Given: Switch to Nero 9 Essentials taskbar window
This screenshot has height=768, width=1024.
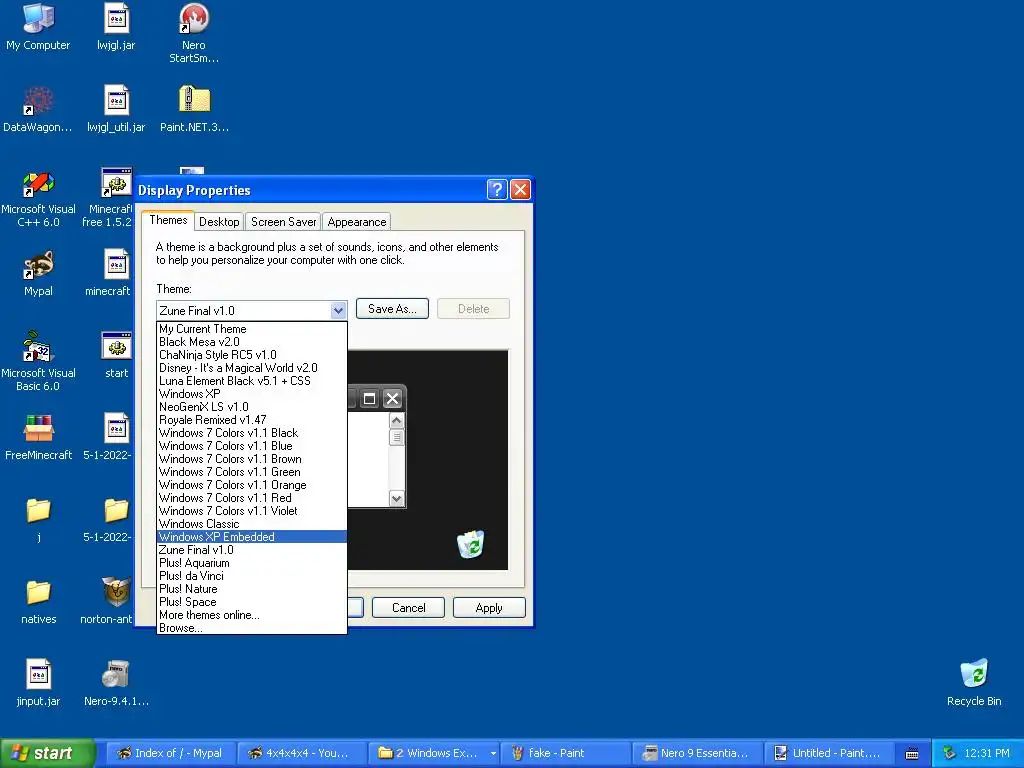Looking at the screenshot, I should click(696, 753).
